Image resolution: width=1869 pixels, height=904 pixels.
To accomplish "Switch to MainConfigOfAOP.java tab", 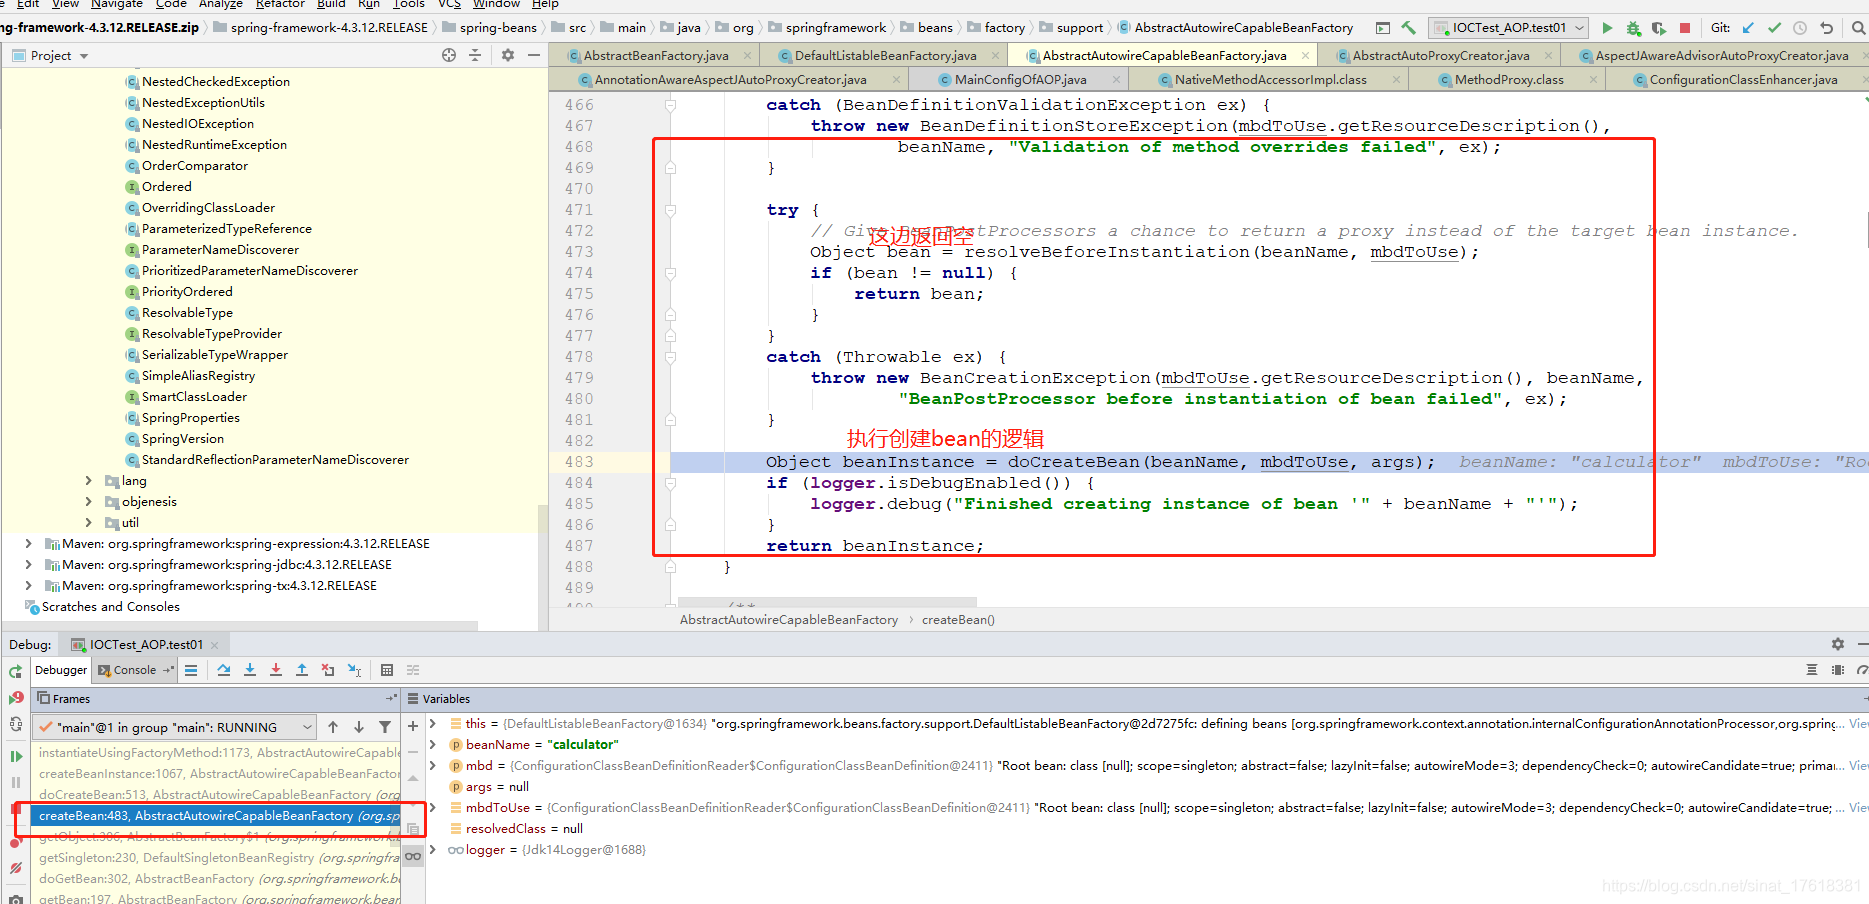I will [x=1020, y=79].
